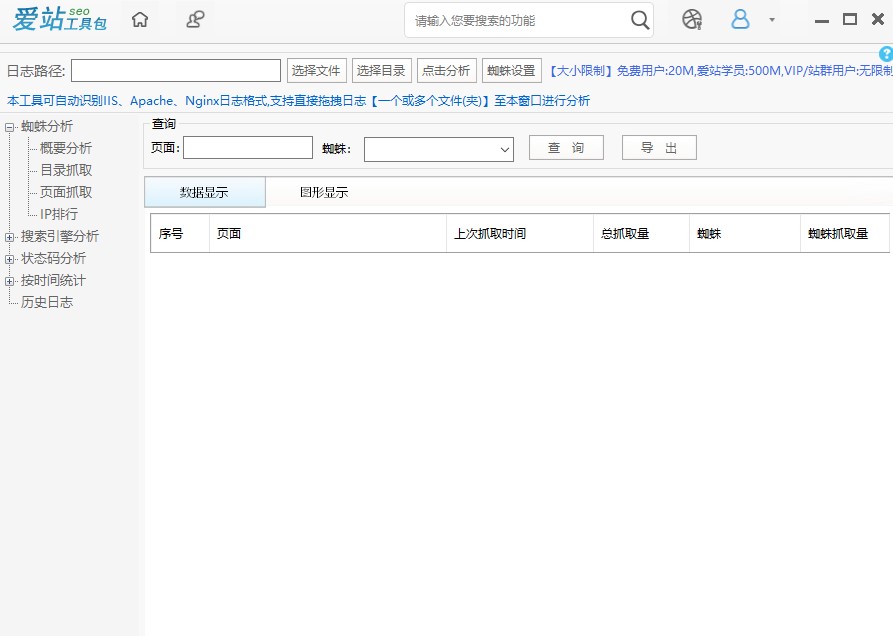Screen dimensions: 893x636
Task: Expand the 蜘蛛 spider selection dropdown
Action: 503,148
